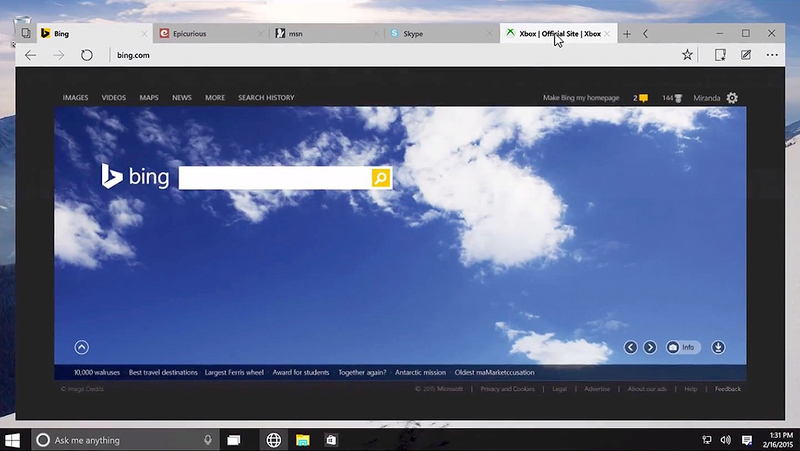Viewport: 800px width, 451px height.
Task: Open File Explorer from taskbar
Action: click(303, 440)
